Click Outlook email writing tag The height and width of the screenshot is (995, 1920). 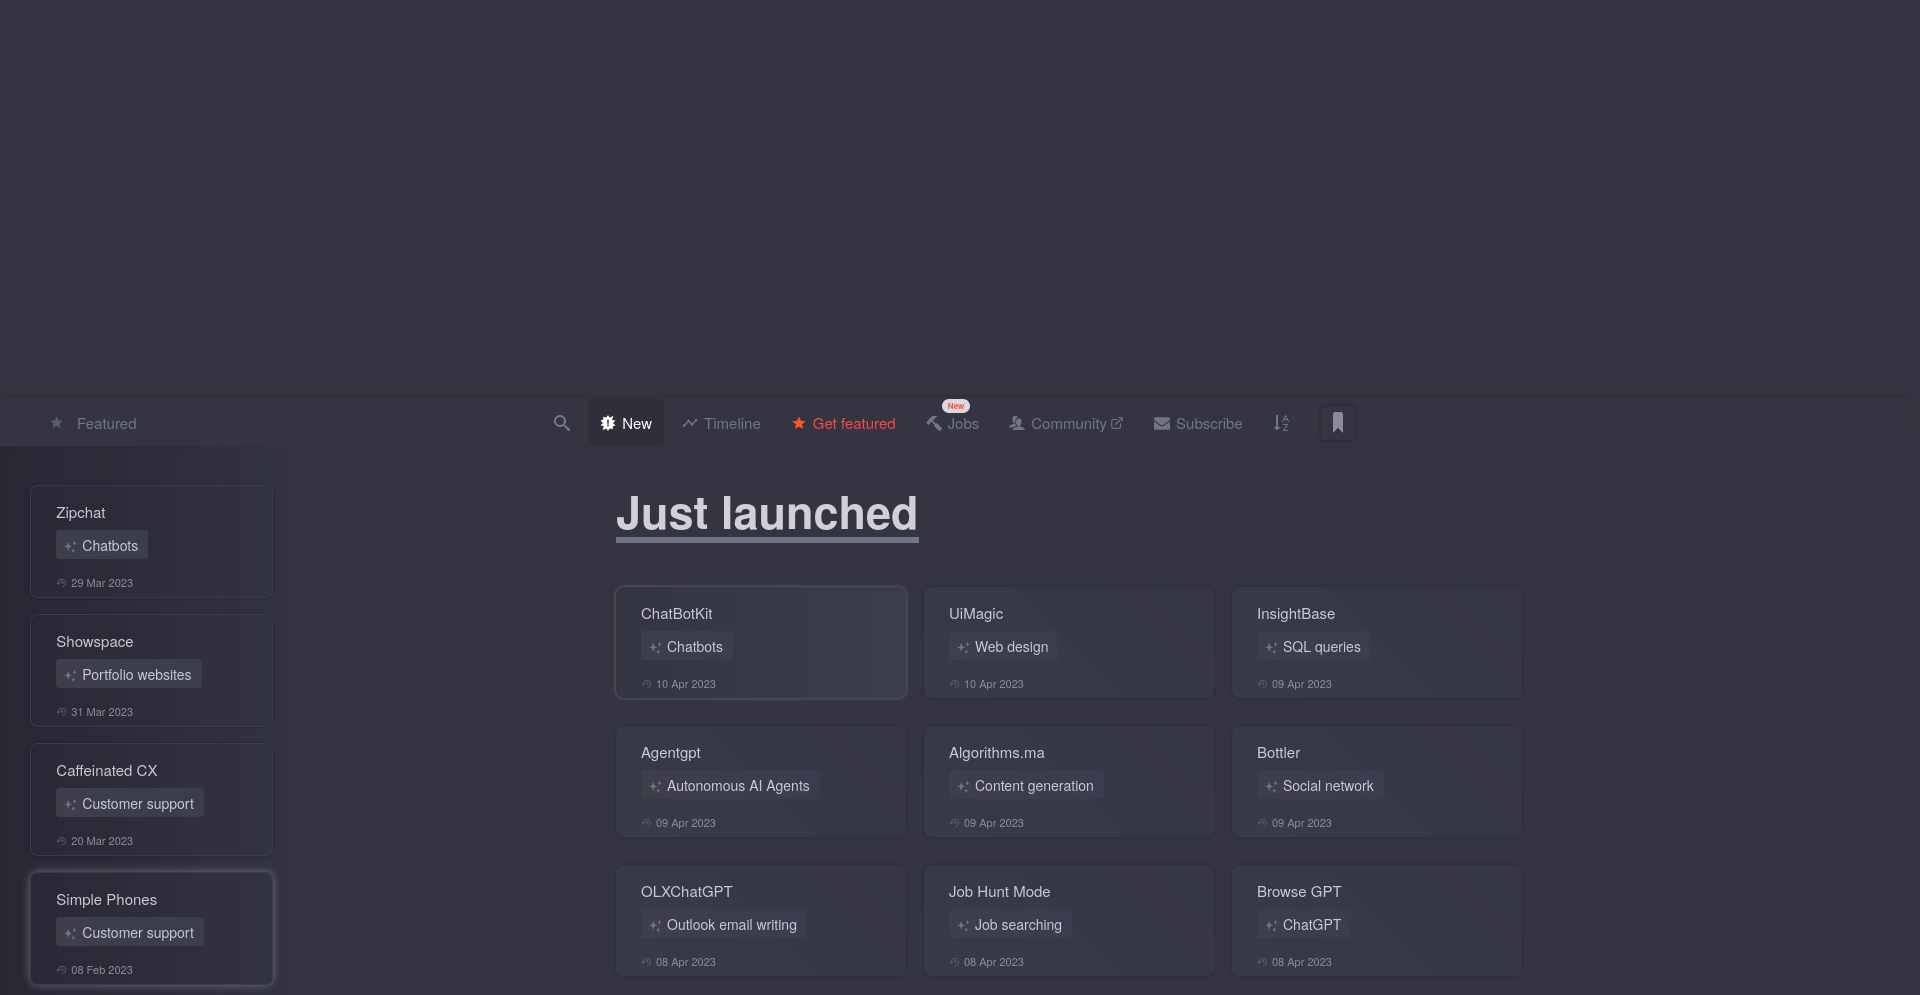(x=724, y=924)
